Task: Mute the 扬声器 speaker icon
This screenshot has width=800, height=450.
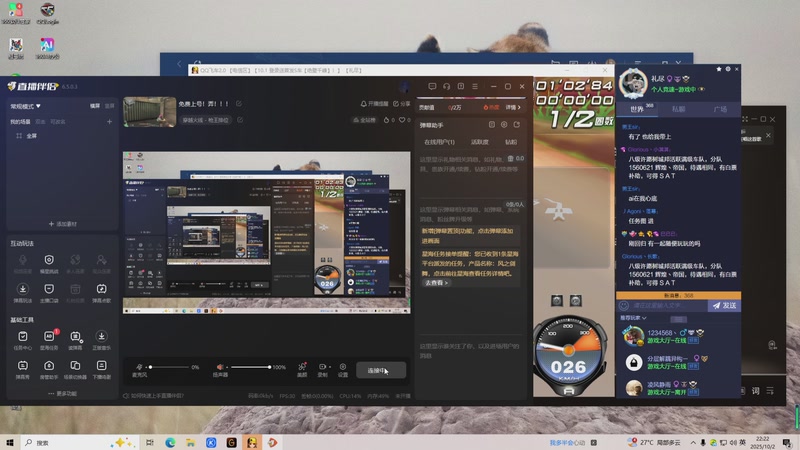Action: pos(220,367)
